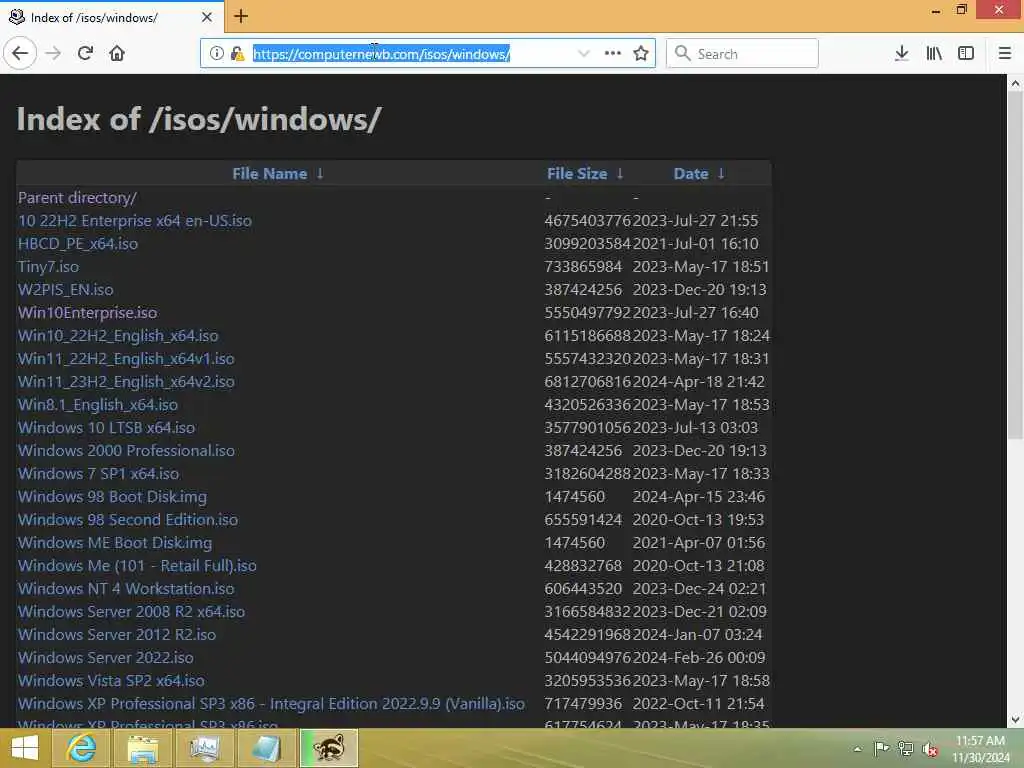The image size is (1024, 768).
Task: Reload the current page
Action: pos(86,54)
